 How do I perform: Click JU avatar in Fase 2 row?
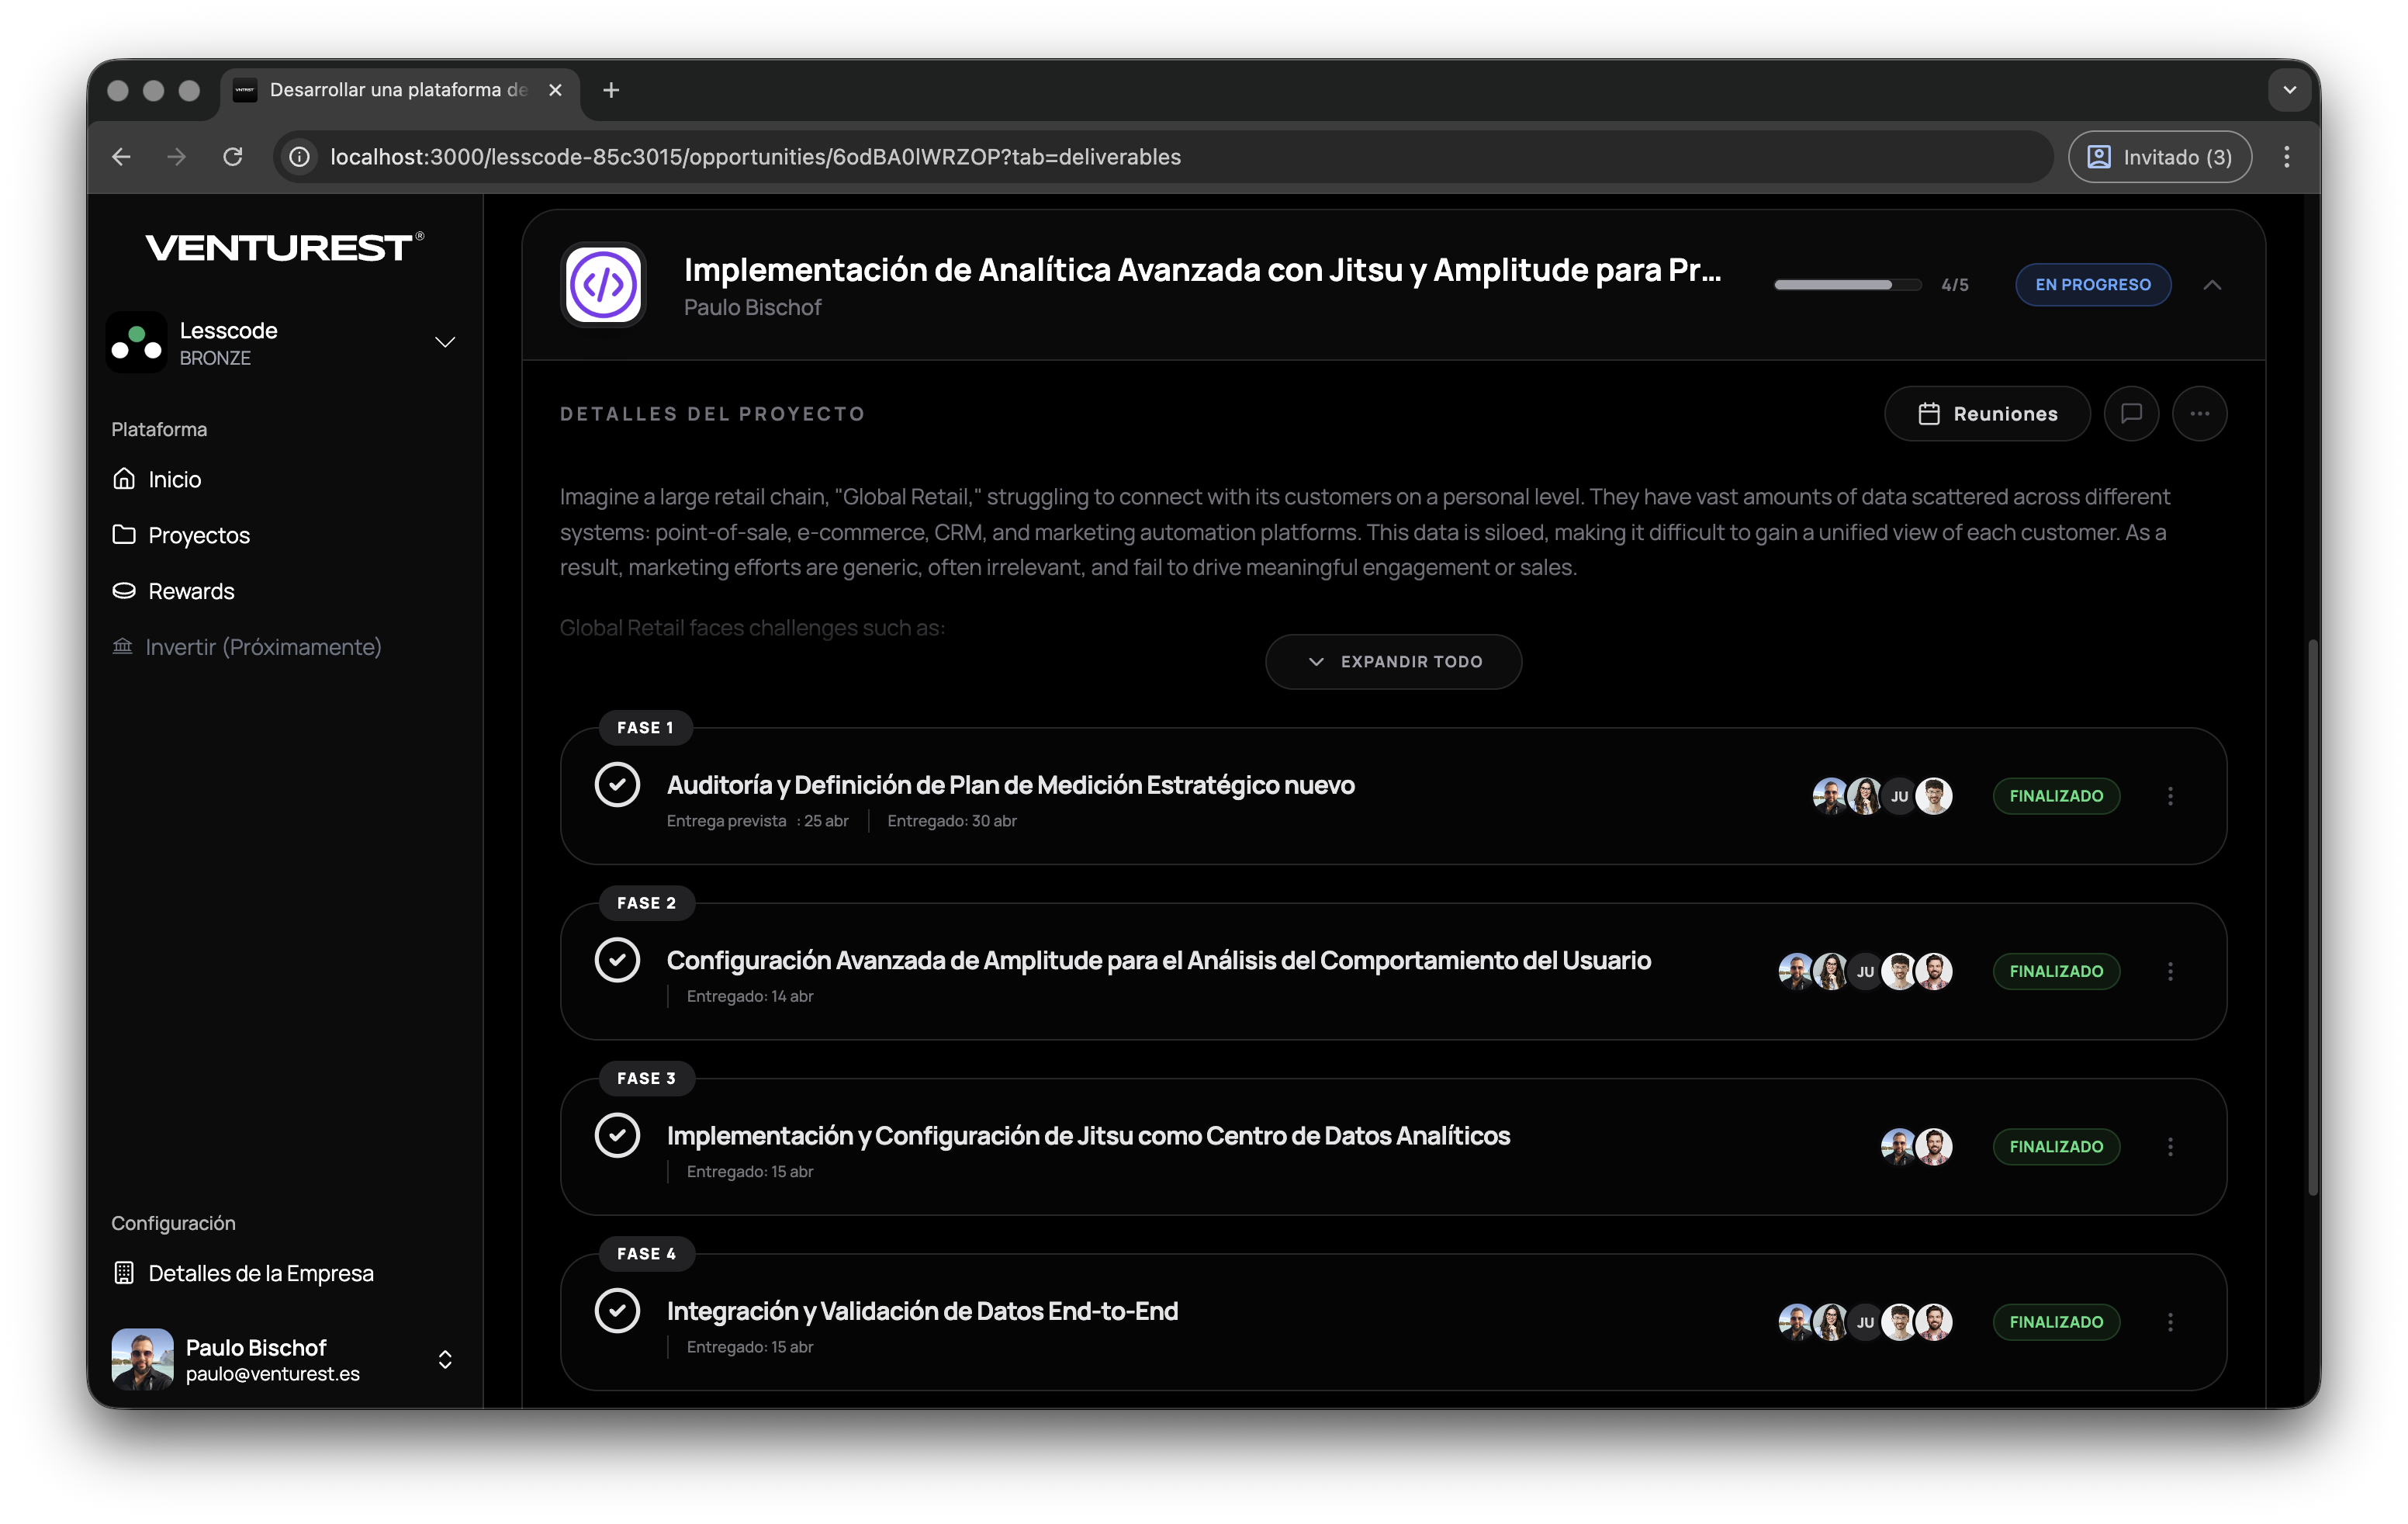pos(1865,971)
